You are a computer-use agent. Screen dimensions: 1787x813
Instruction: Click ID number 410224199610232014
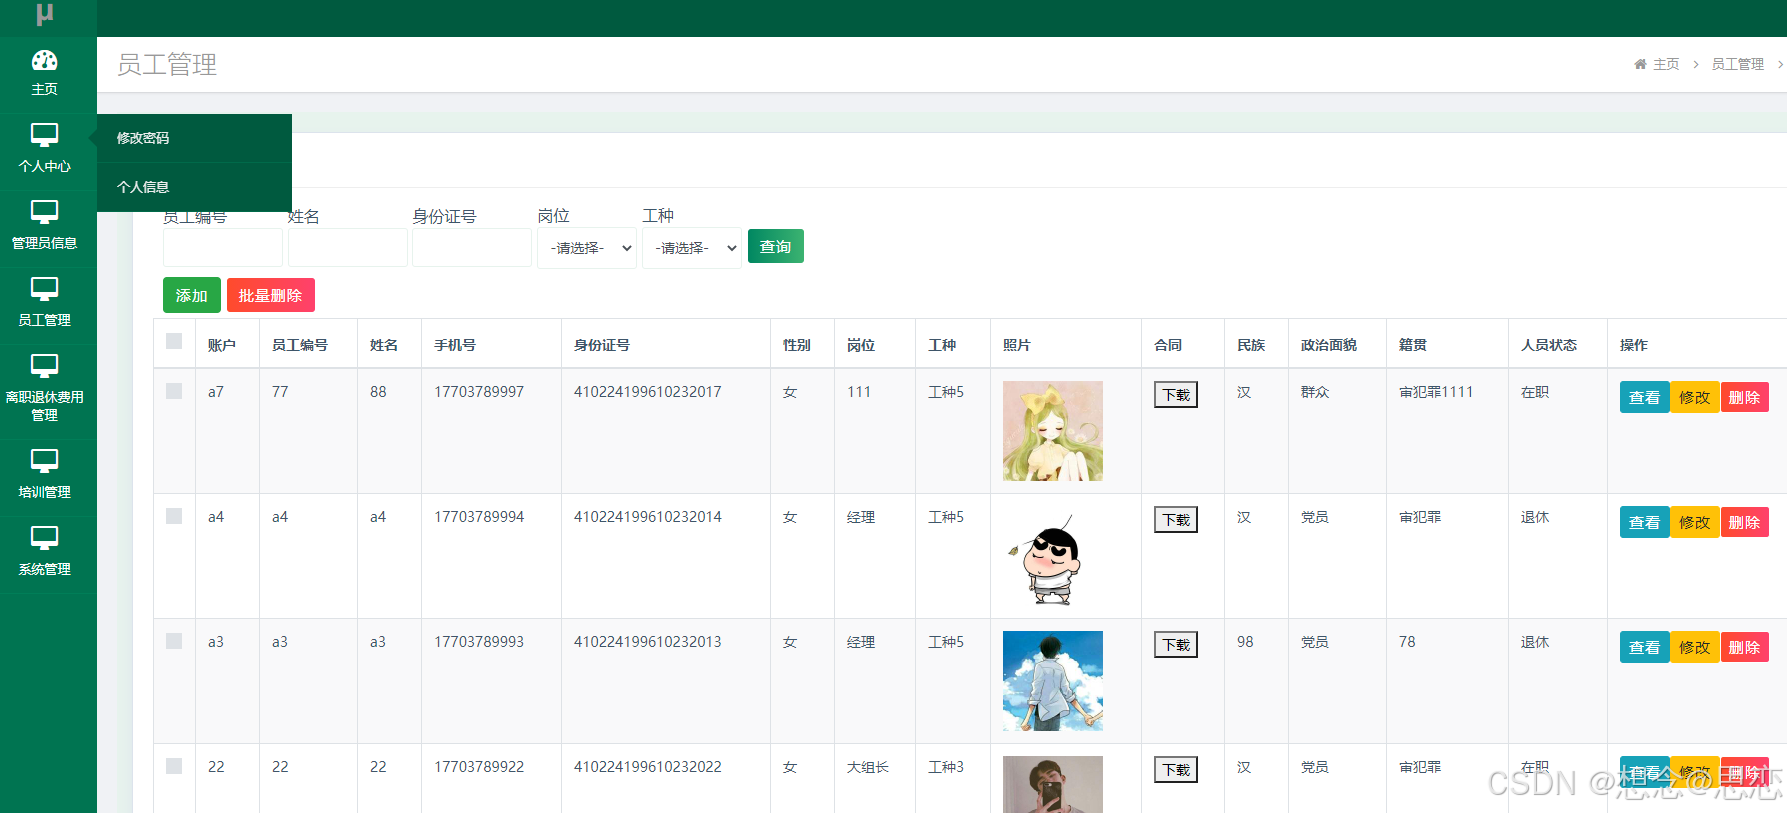click(648, 517)
